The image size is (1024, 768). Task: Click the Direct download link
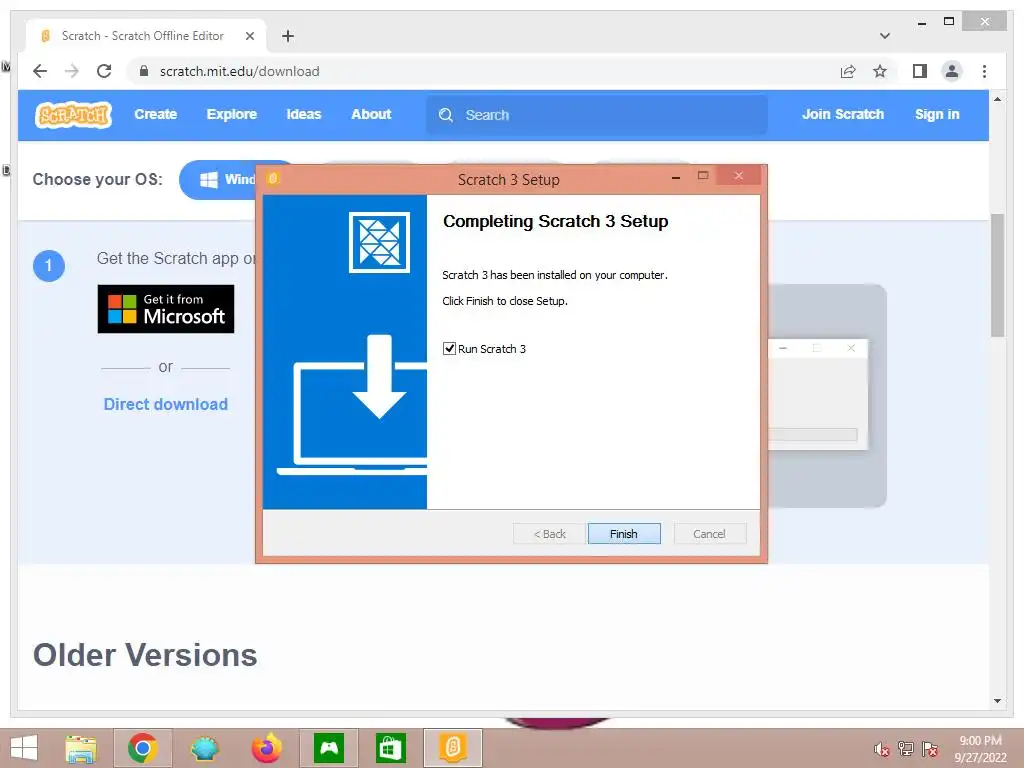(x=166, y=404)
